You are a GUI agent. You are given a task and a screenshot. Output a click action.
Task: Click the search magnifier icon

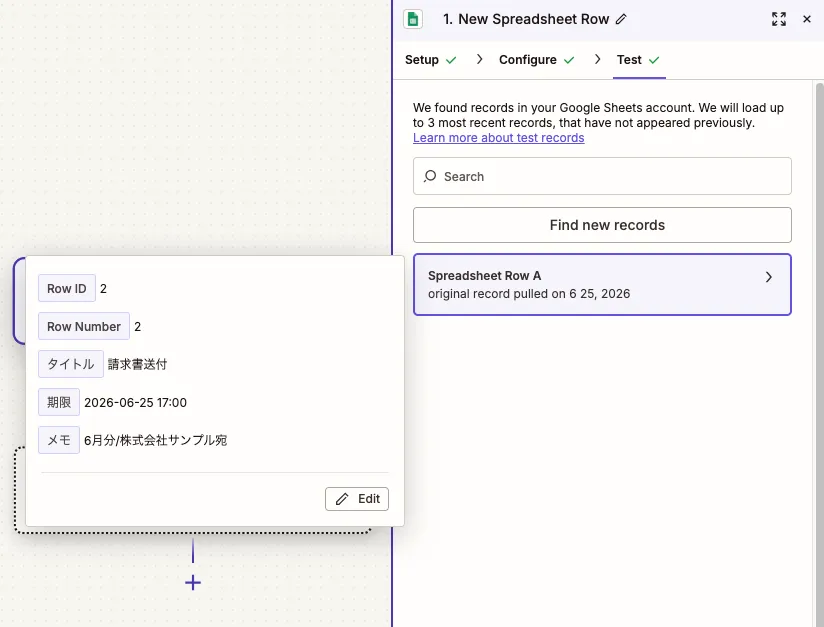point(430,176)
